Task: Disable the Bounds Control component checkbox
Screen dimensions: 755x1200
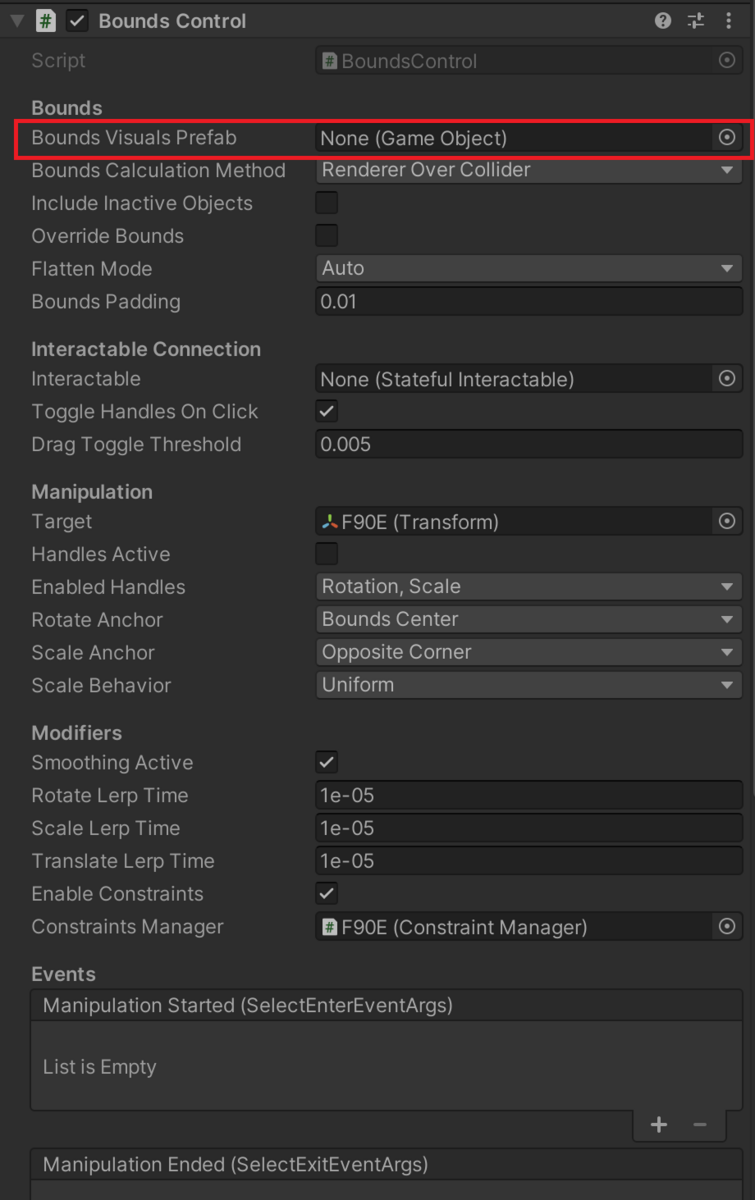Action: pyautogui.click(x=77, y=20)
